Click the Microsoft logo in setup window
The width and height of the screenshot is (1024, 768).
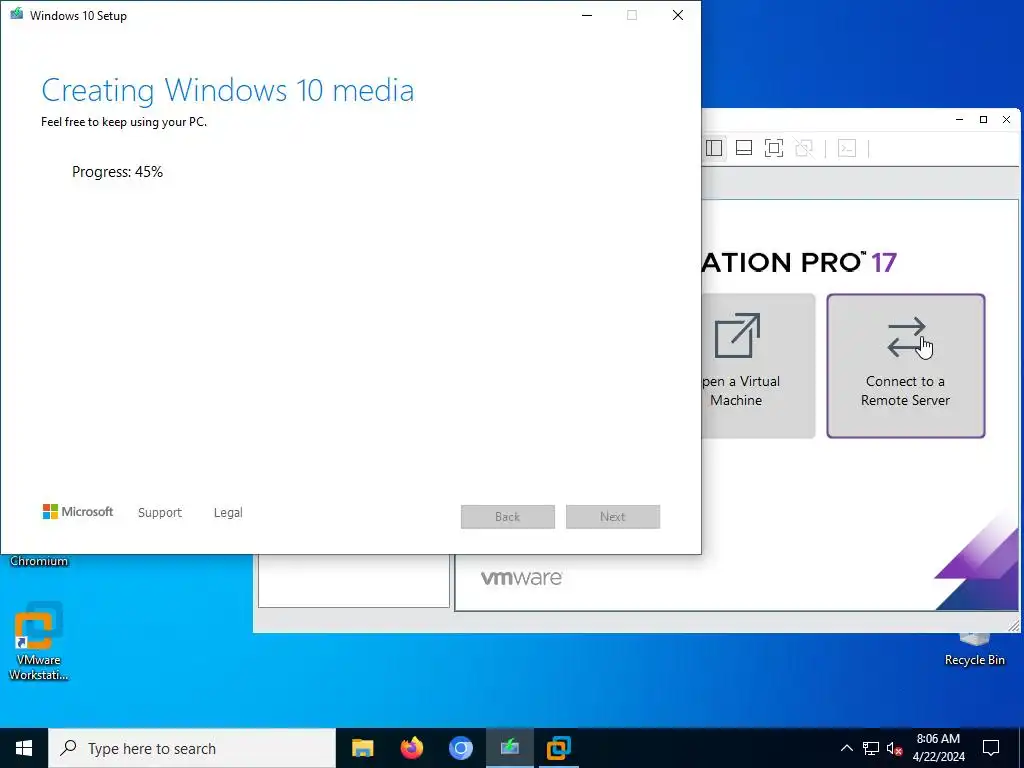coord(78,512)
